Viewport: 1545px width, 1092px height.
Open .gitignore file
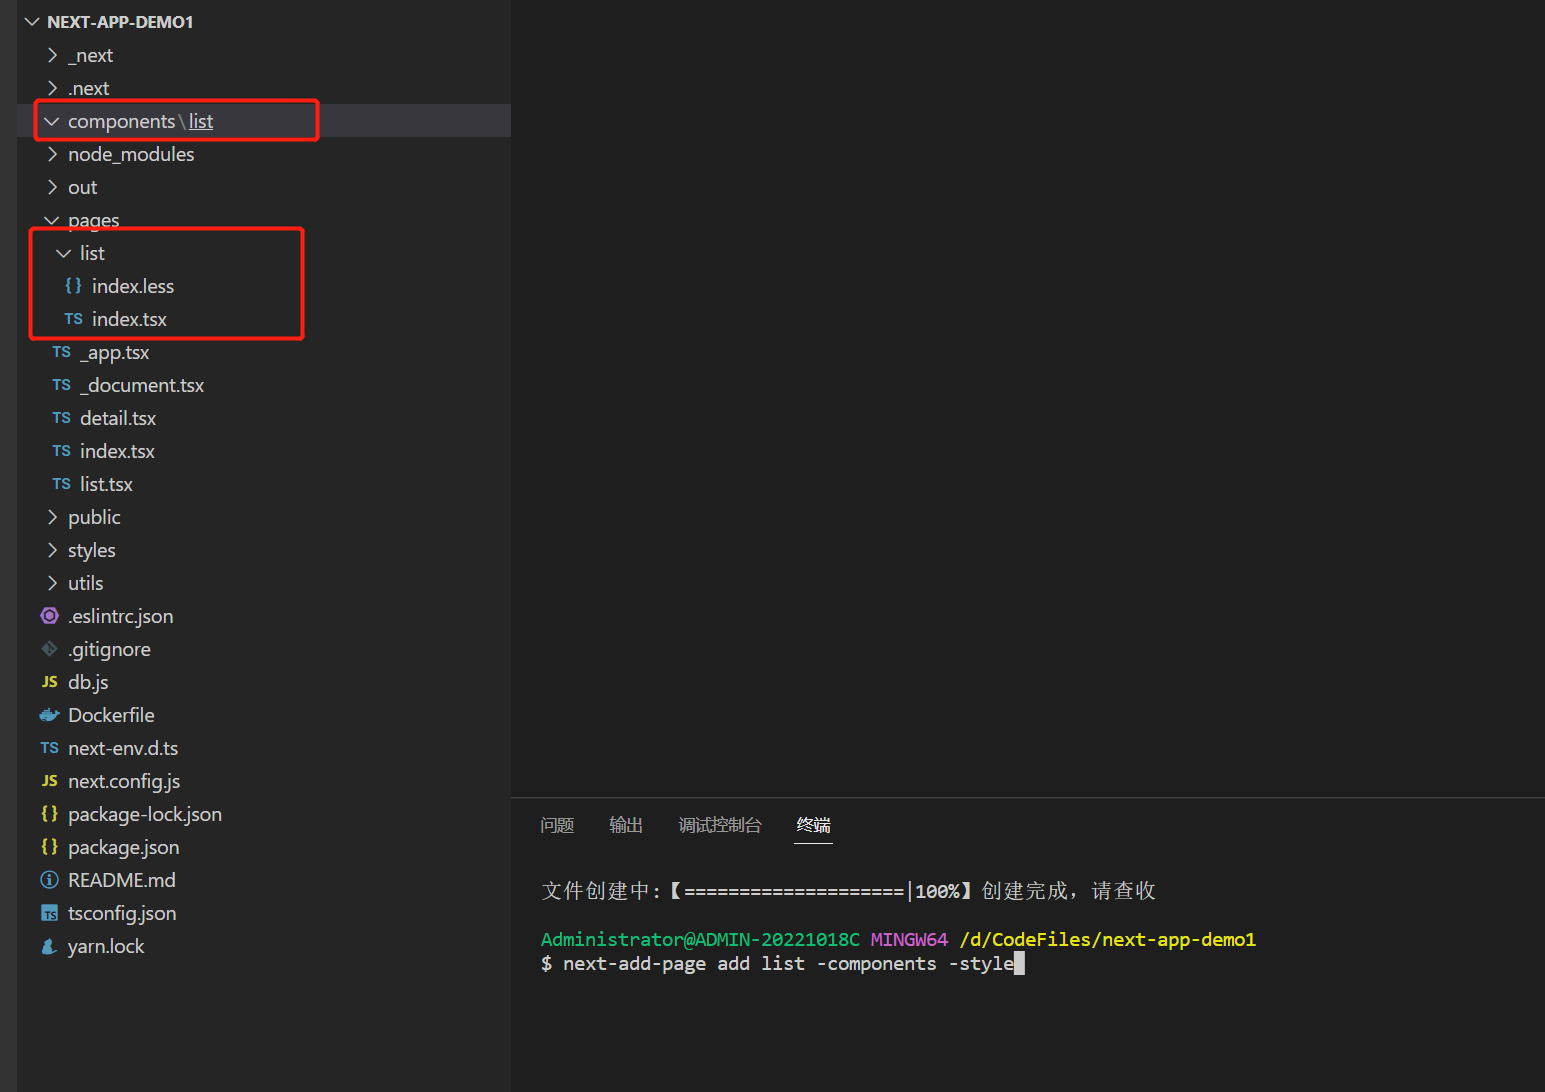109,649
